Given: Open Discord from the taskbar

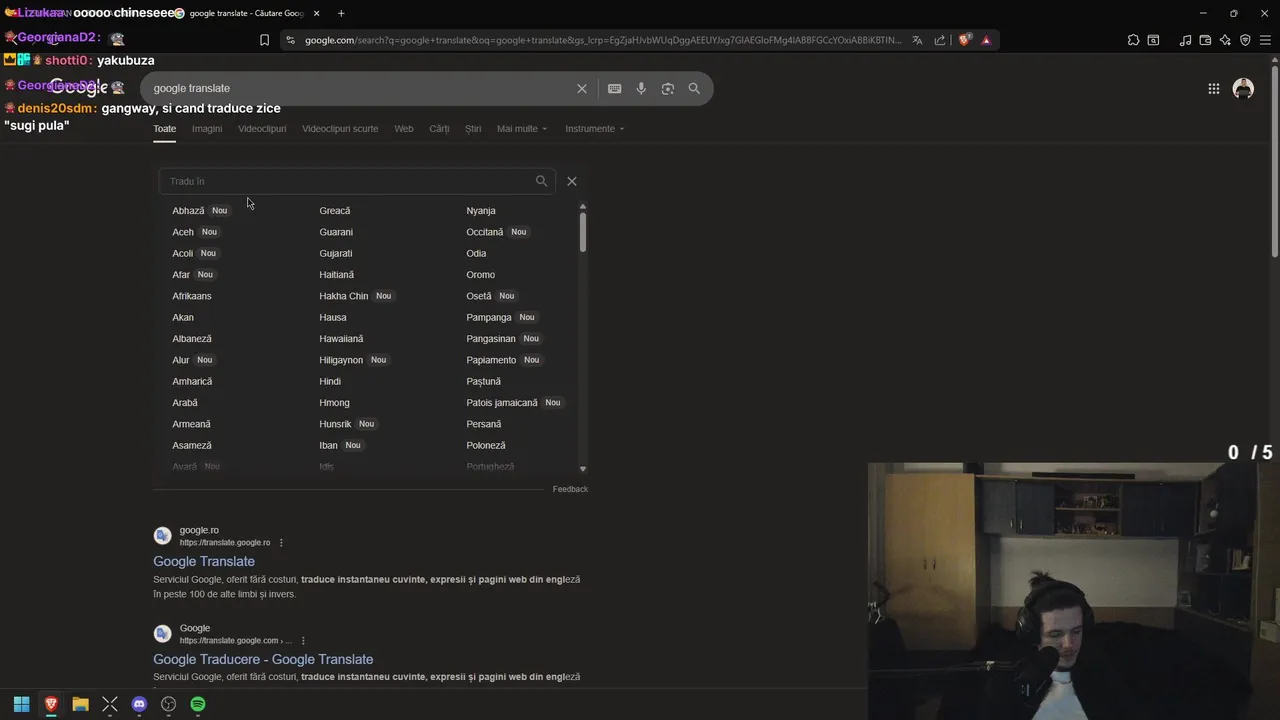Looking at the screenshot, I should pyautogui.click(x=139, y=704).
